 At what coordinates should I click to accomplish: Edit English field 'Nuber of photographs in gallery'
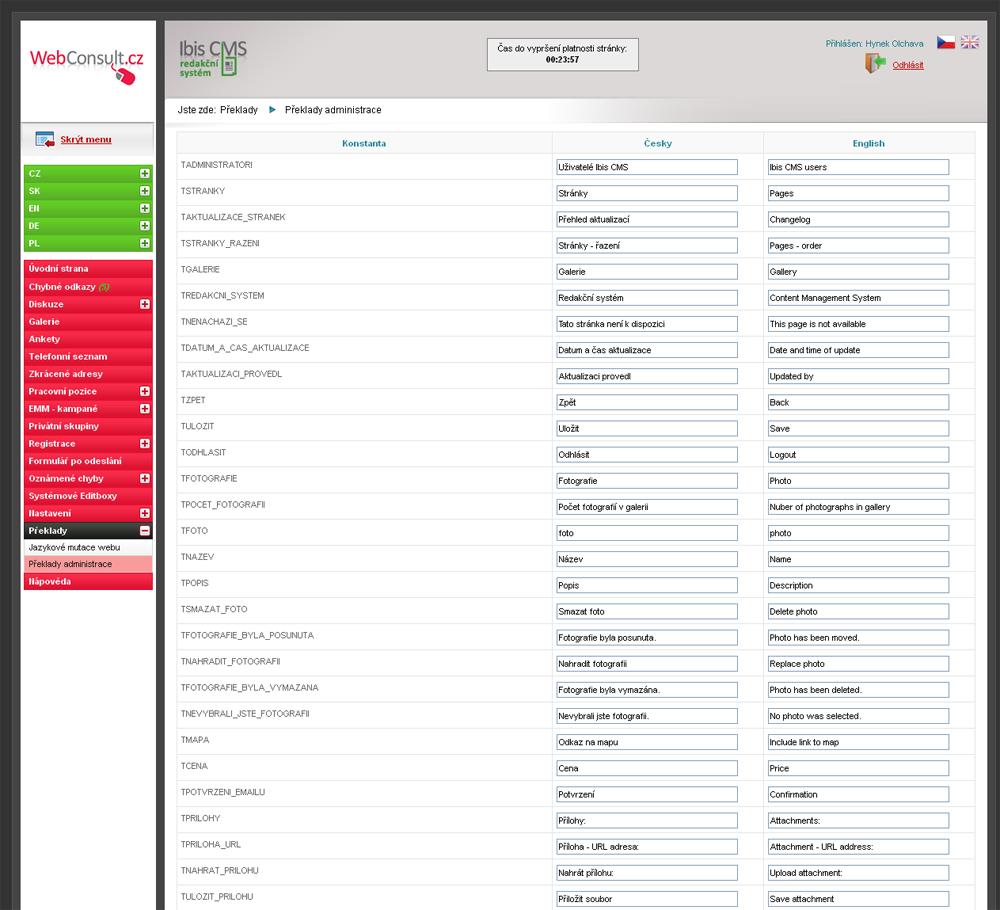click(858, 507)
